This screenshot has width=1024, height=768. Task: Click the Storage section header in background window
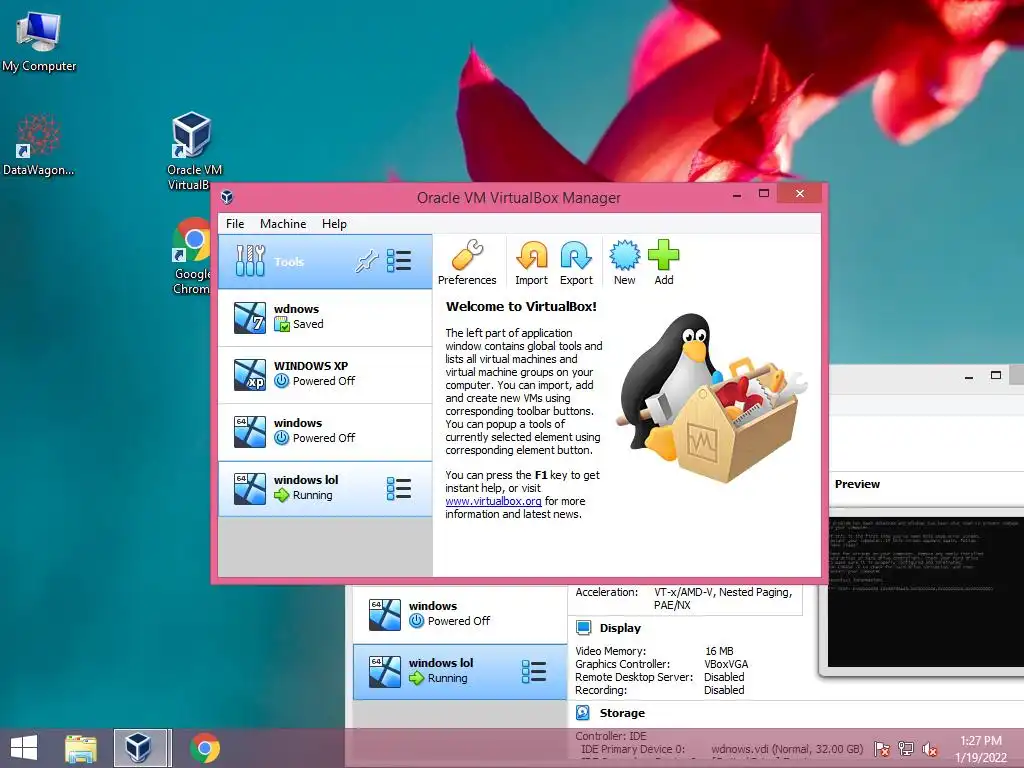pyautogui.click(x=622, y=713)
